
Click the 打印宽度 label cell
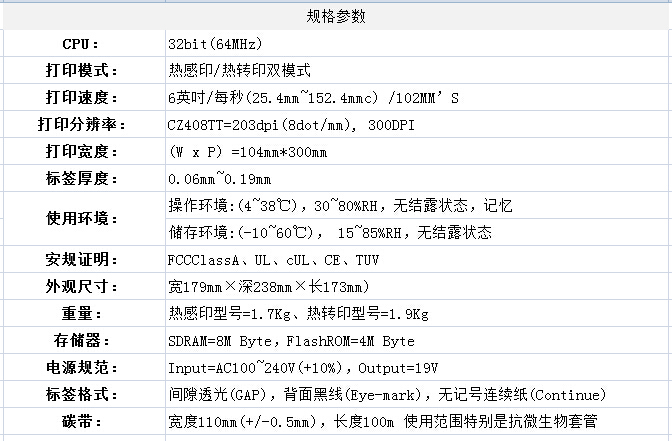pos(81,152)
